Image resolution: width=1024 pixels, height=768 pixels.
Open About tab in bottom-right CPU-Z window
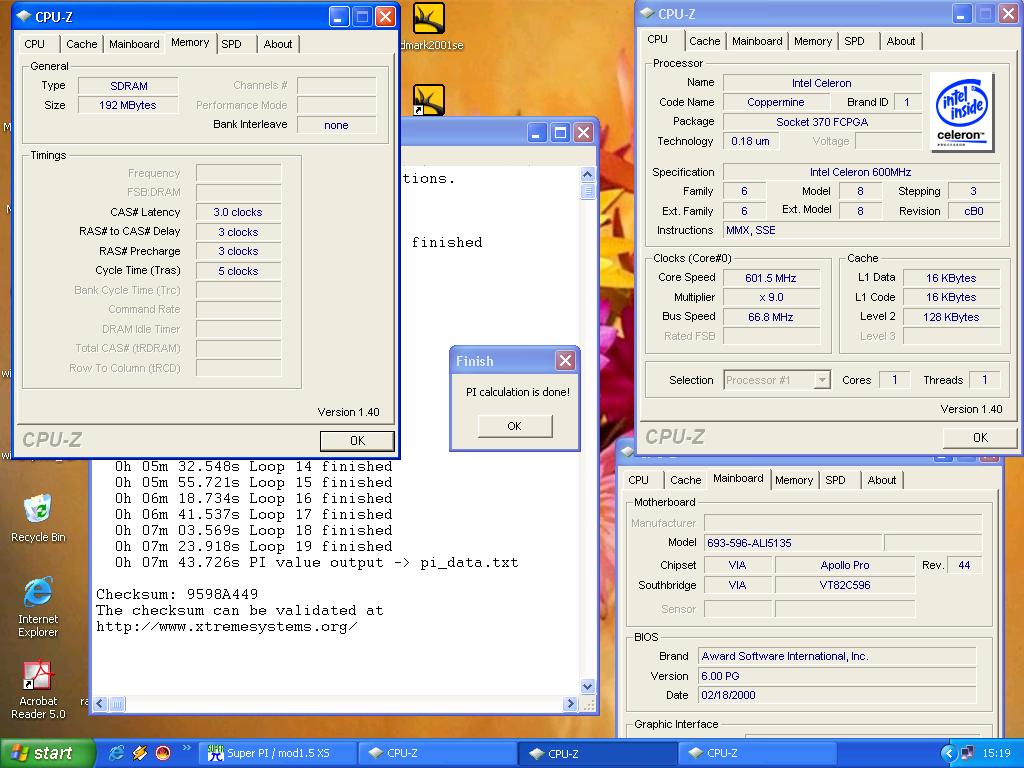coord(882,480)
